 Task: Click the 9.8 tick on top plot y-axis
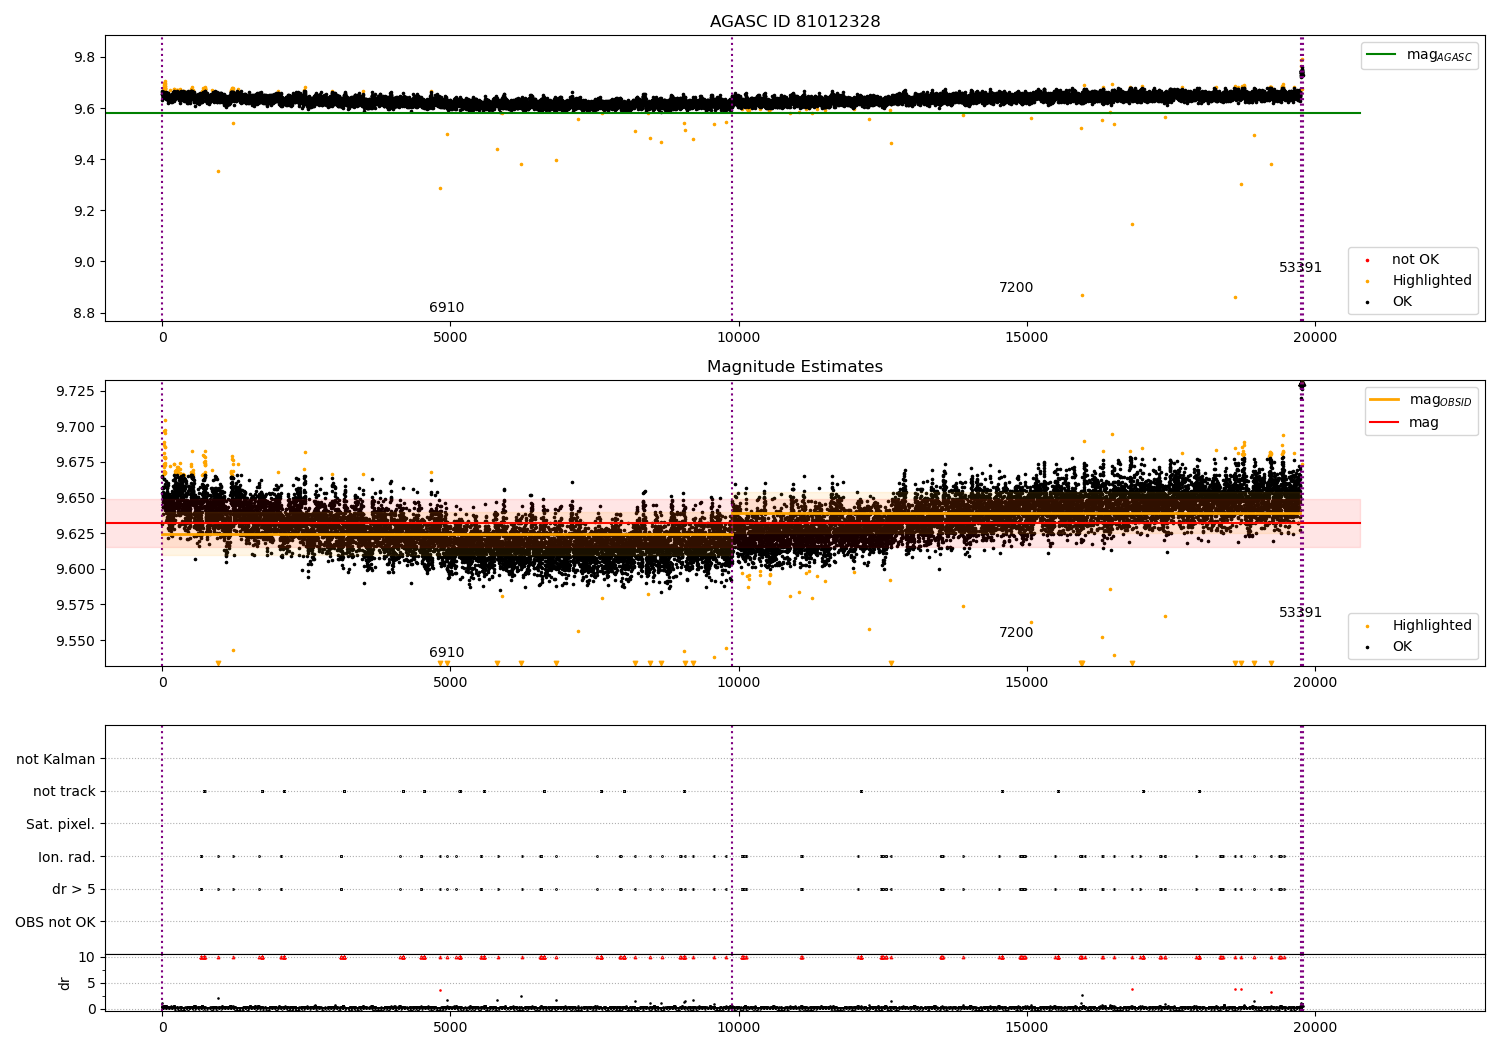coord(84,58)
